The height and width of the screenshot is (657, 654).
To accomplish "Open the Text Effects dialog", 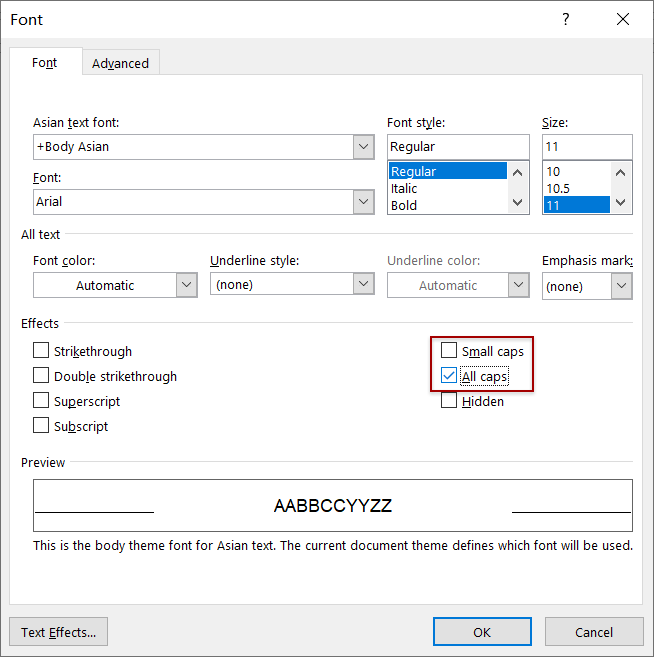I will tap(58, 632).
